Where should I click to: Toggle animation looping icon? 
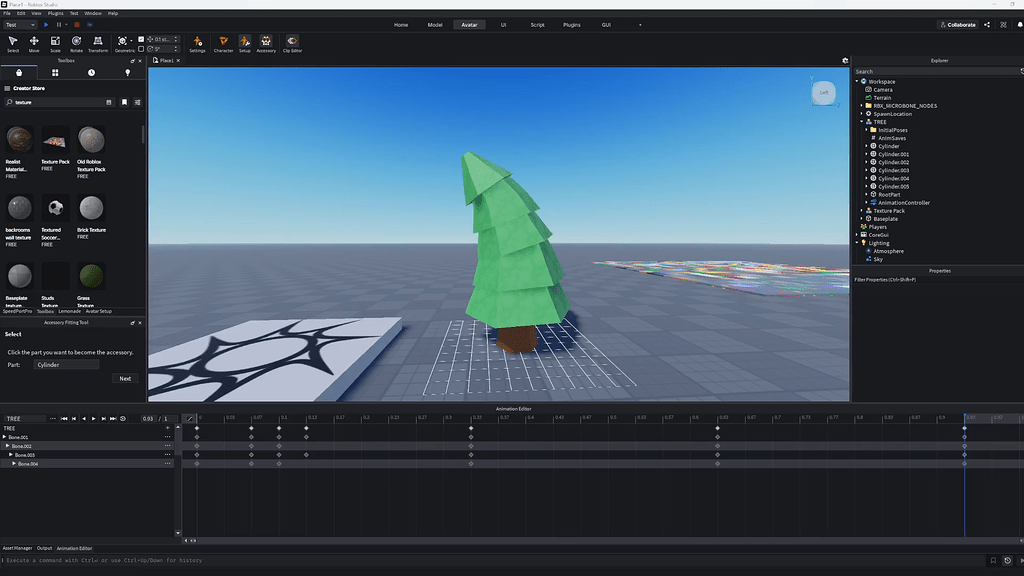click(x=123, y=419)
